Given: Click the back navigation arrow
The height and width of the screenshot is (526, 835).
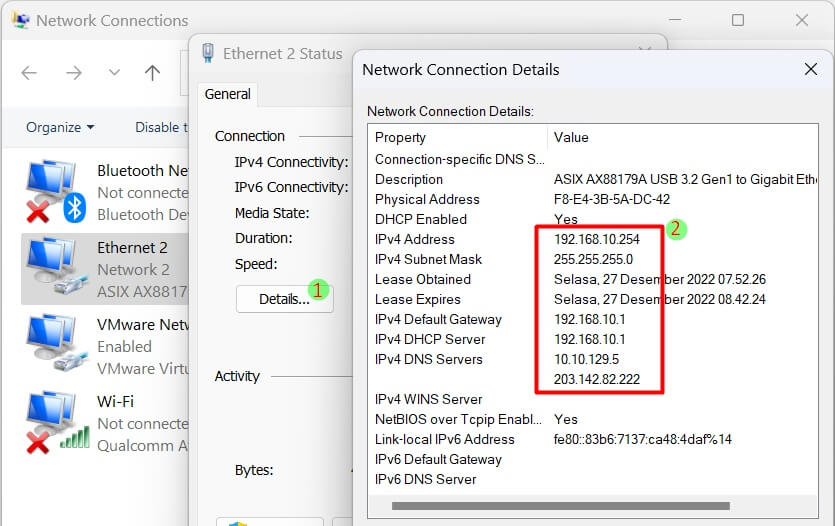Looking at the screenshot, I should [x=29, y=73].
